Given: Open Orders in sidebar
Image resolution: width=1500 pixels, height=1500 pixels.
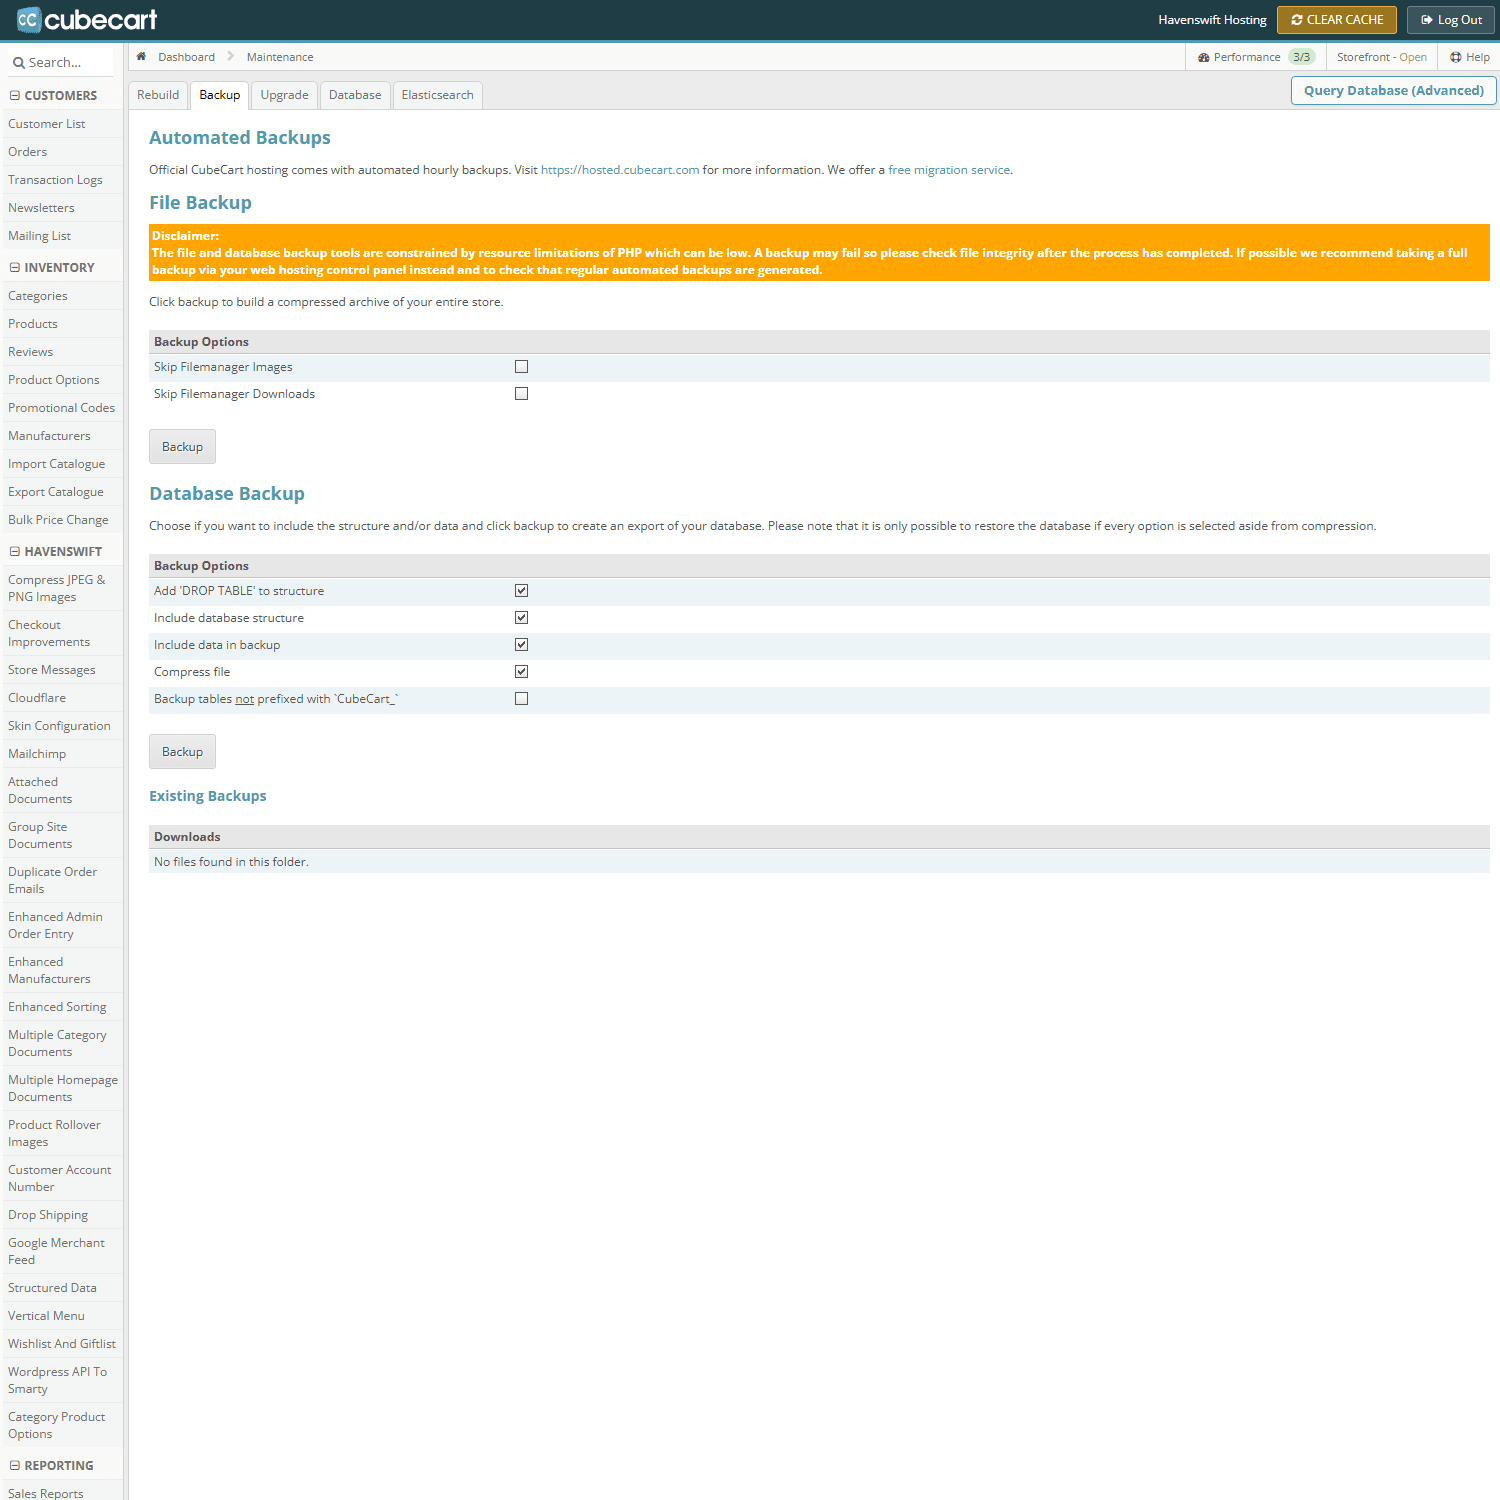Looking at the screenshot, I should (x=62, y=152).
